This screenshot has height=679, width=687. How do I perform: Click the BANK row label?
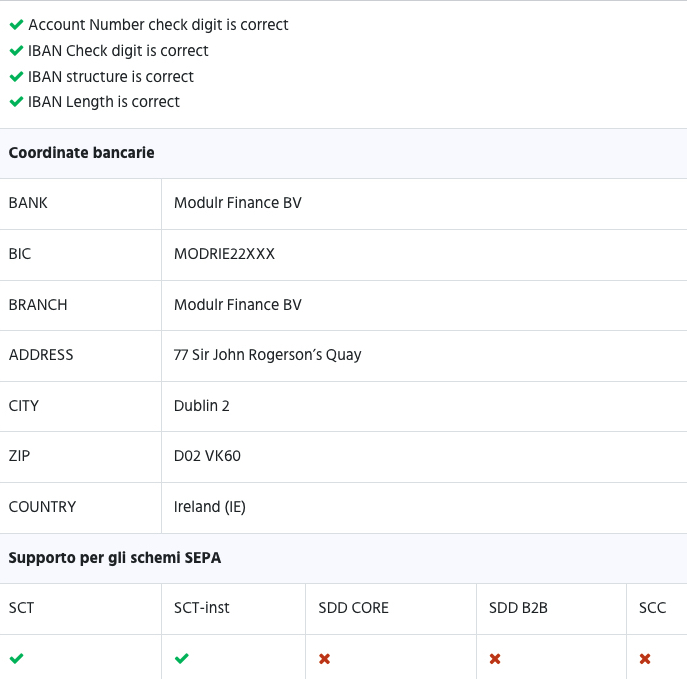(28, 203)
